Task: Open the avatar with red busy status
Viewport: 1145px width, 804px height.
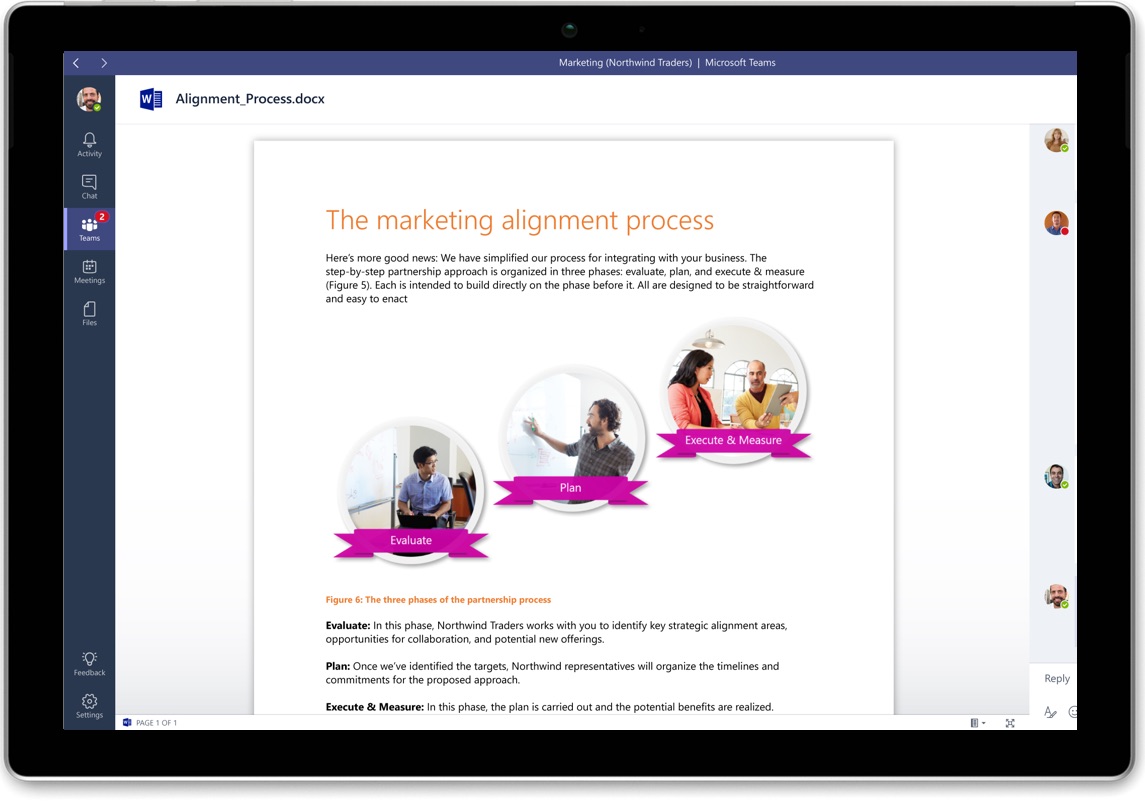Action: click(x=1056, y=223)
